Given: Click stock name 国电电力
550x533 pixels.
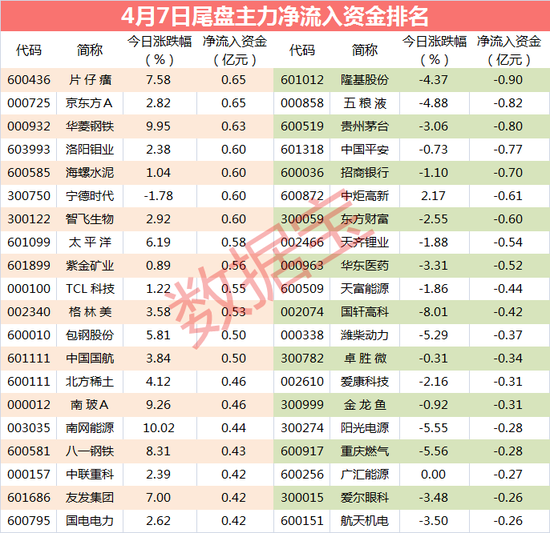Looking at the screenshot, I should tap(90, 521).
